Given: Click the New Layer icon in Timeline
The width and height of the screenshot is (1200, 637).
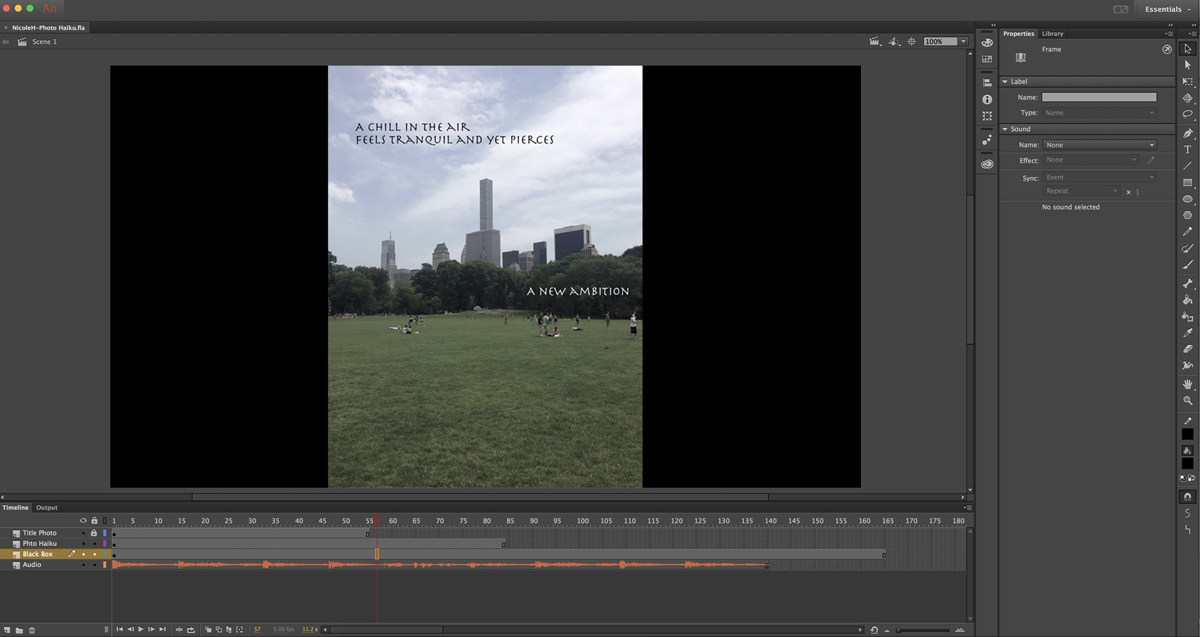Looking at the screenshot, I should 7,630.
